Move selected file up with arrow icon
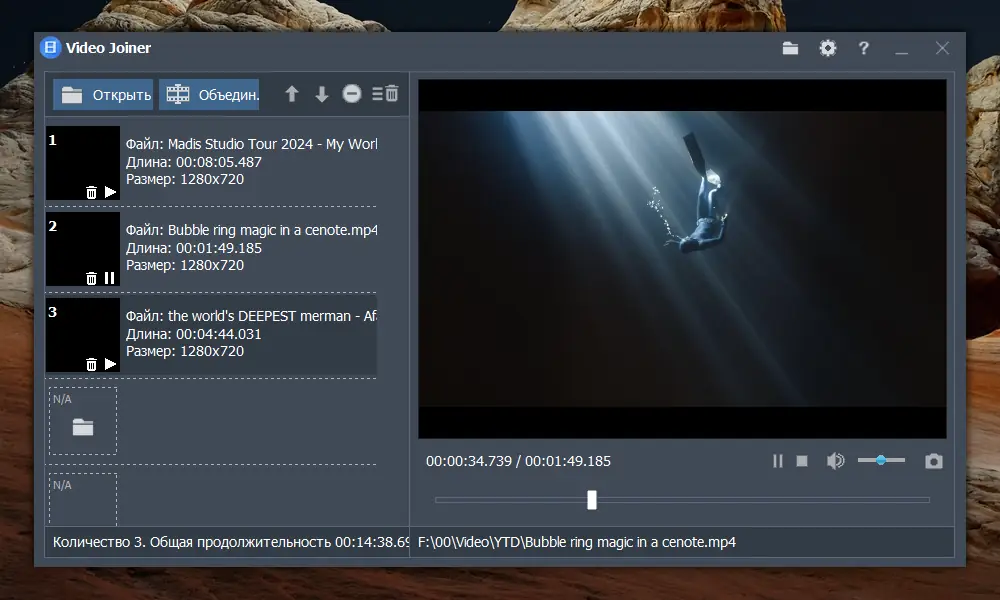The width and height of the screenshot is (1000, 600). pos(291,94)
